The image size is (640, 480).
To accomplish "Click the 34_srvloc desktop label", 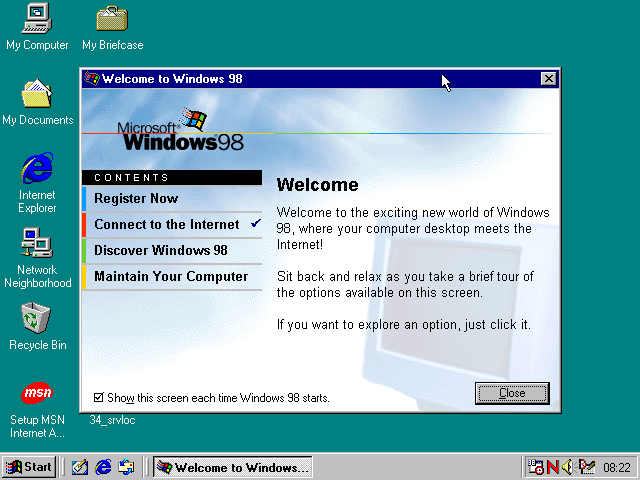I will click(112, 420).
